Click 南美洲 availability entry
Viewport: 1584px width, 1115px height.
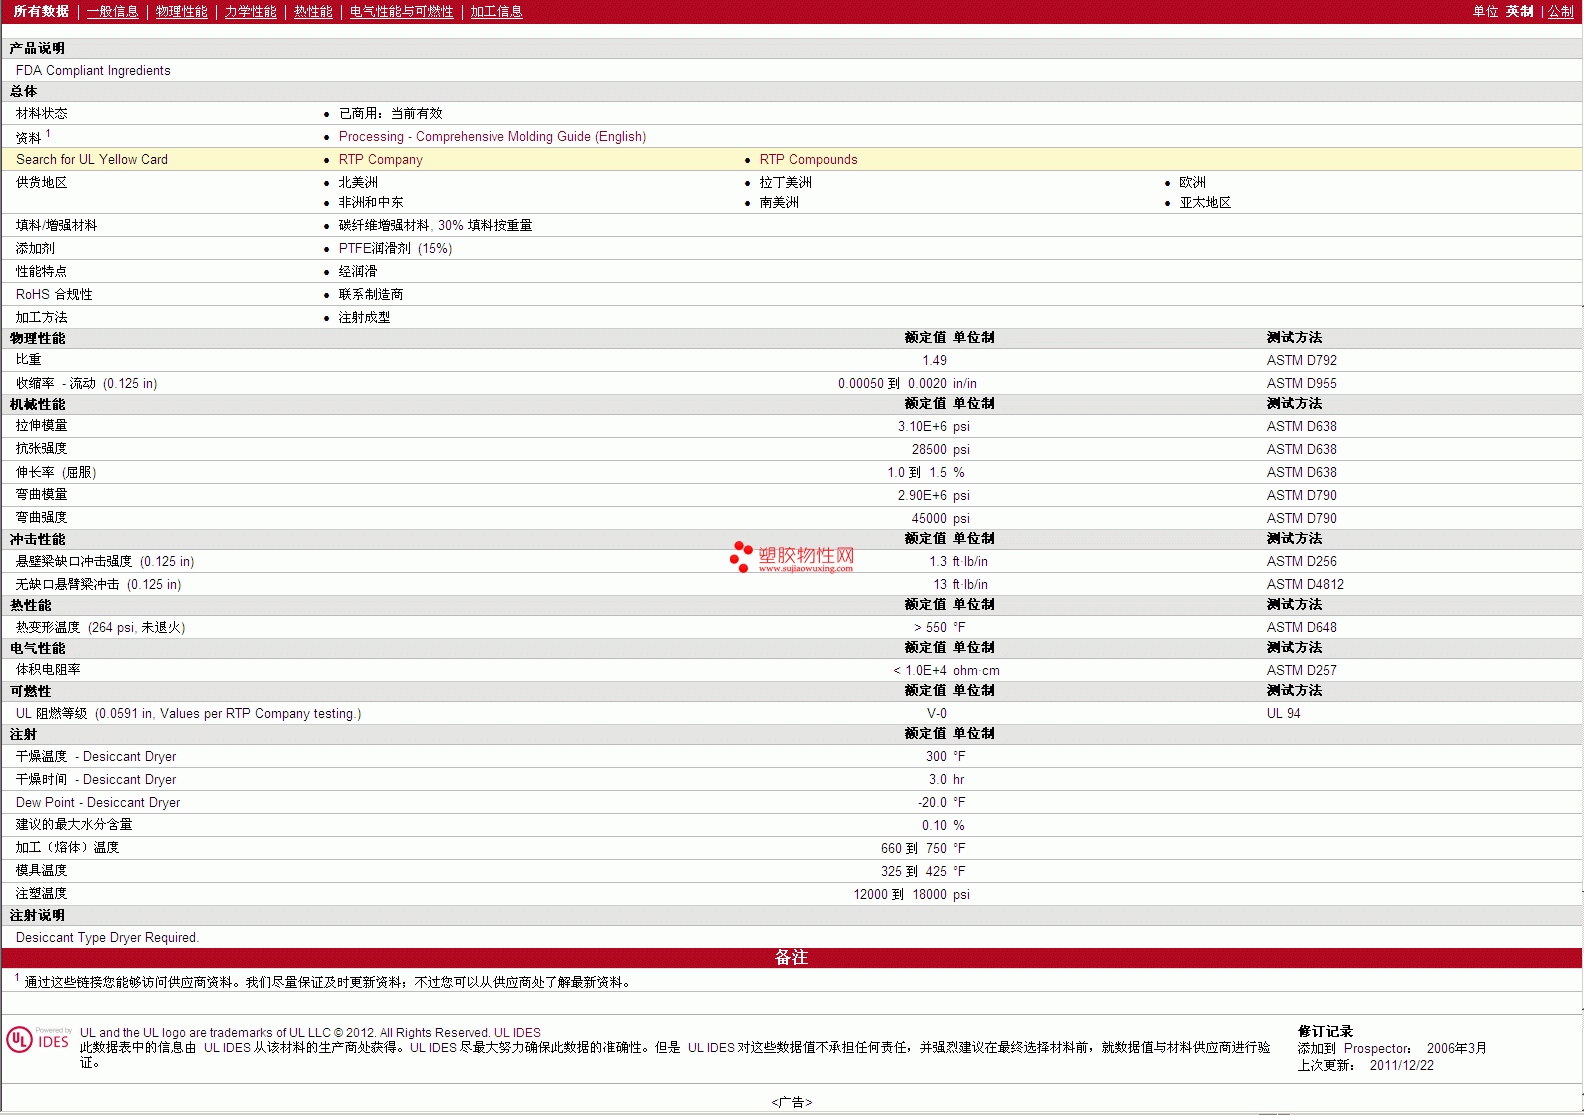[x=779, y=203]
